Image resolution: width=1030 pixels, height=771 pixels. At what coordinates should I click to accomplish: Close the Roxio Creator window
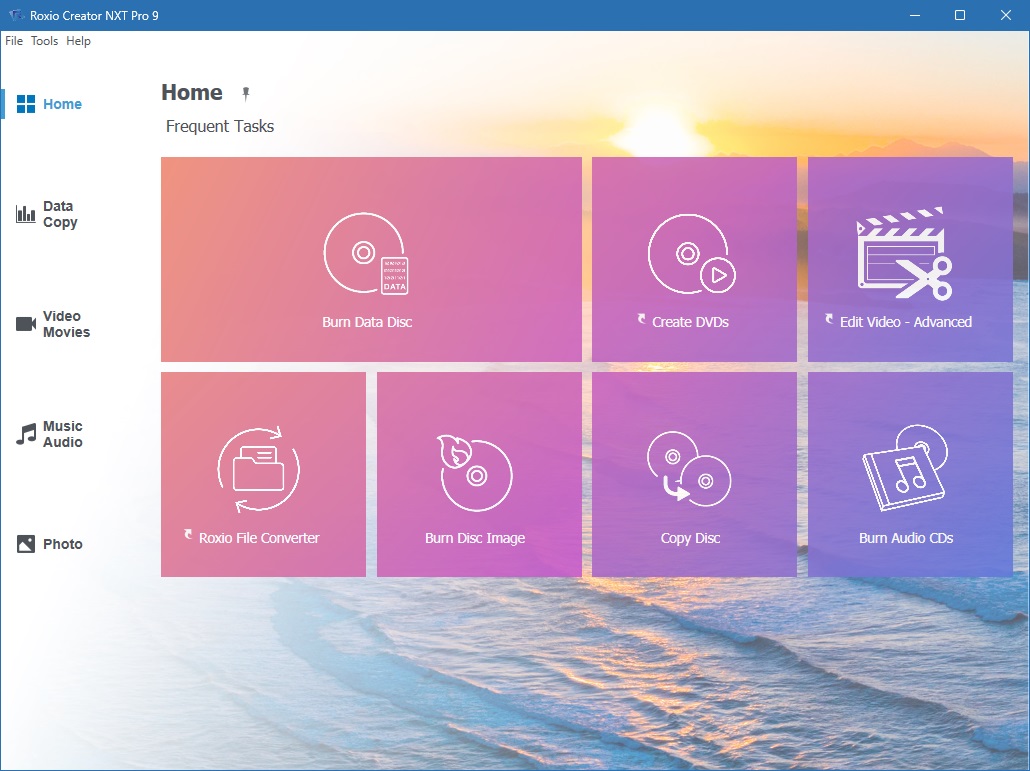[1006, 15]
